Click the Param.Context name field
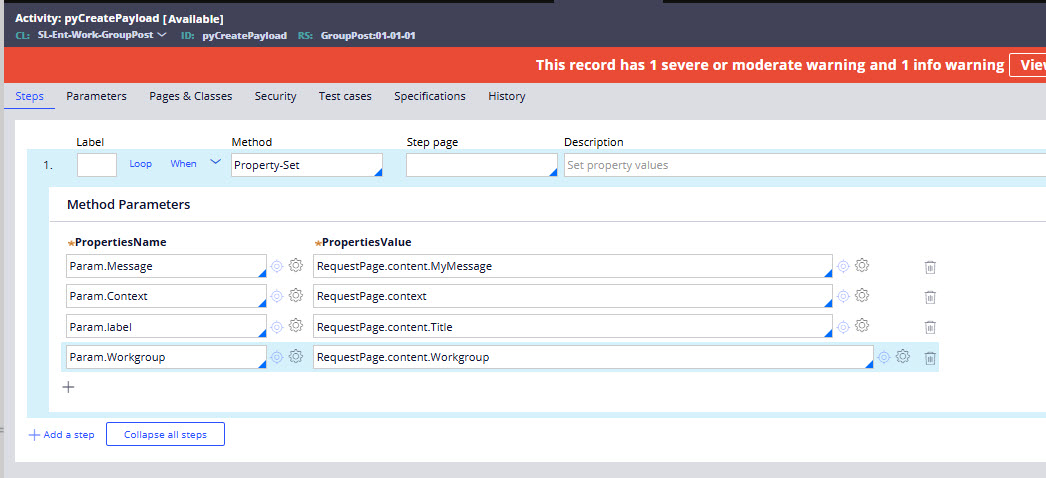Viewport: 1046px width, 478px height. (167, 296)
